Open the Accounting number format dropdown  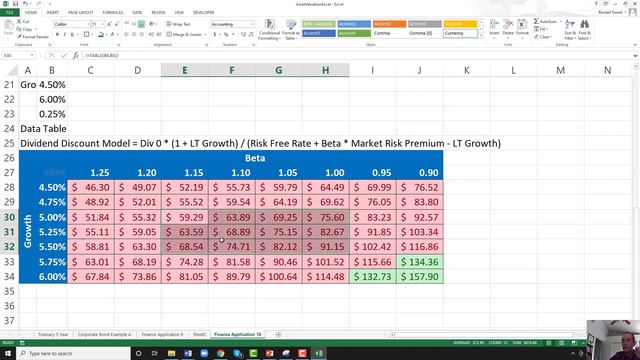tap(251, 24)
